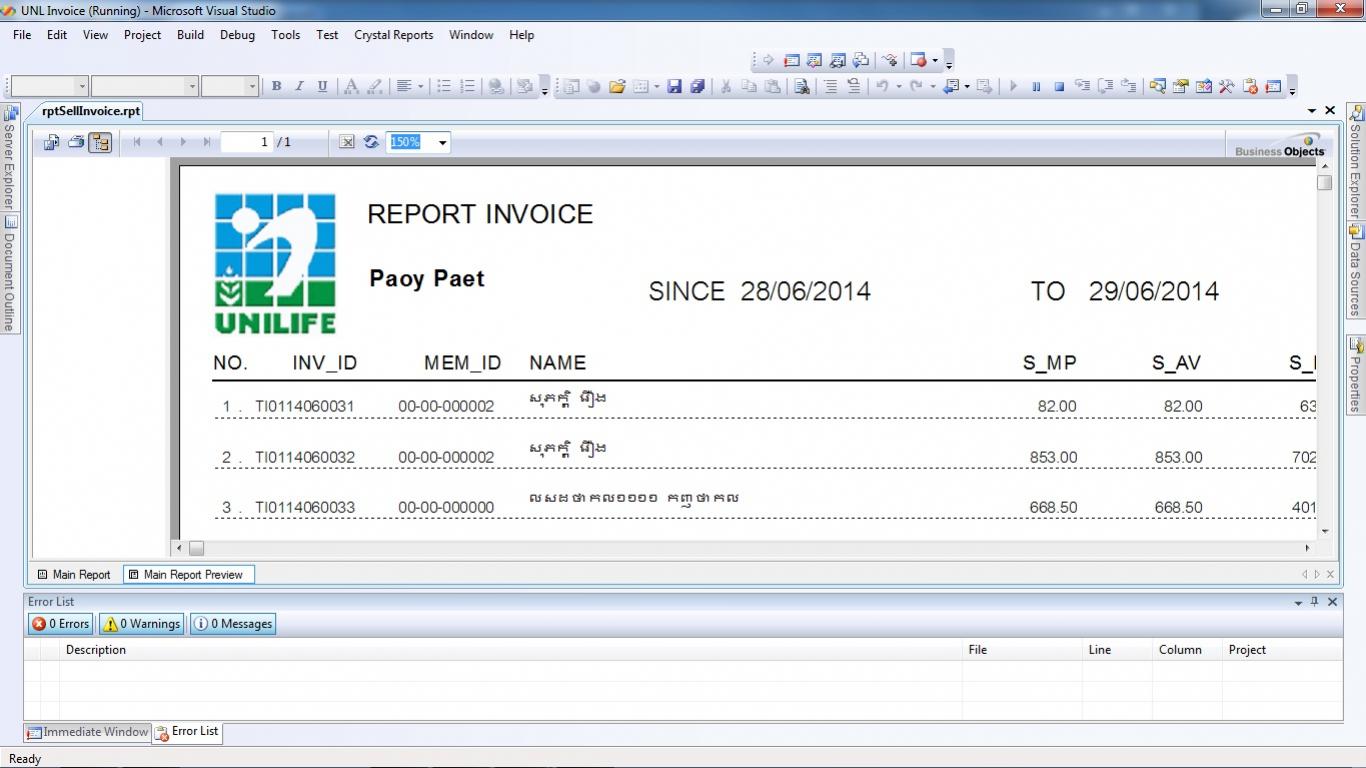The image size is (1366, 768).
Task: Expand the Redo history dropdown arrow
Action: tap(932, 86)
